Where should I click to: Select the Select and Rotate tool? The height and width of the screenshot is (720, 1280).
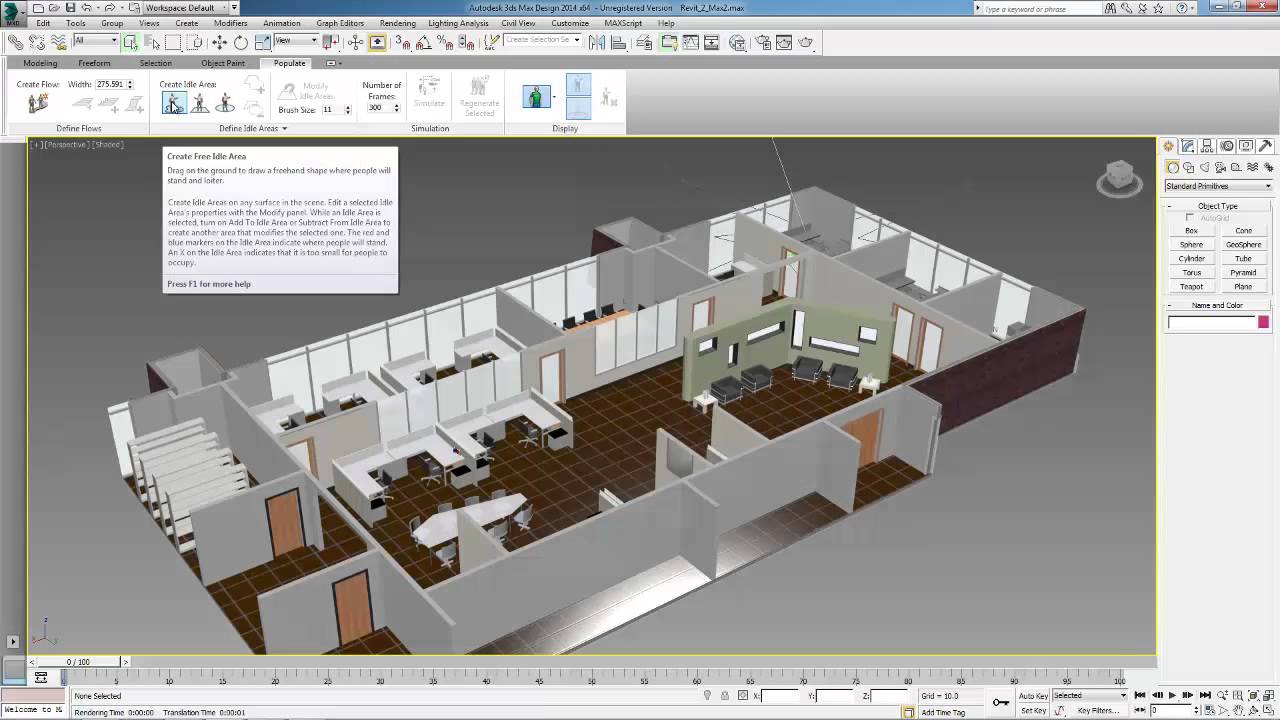(x=241, y=42)
